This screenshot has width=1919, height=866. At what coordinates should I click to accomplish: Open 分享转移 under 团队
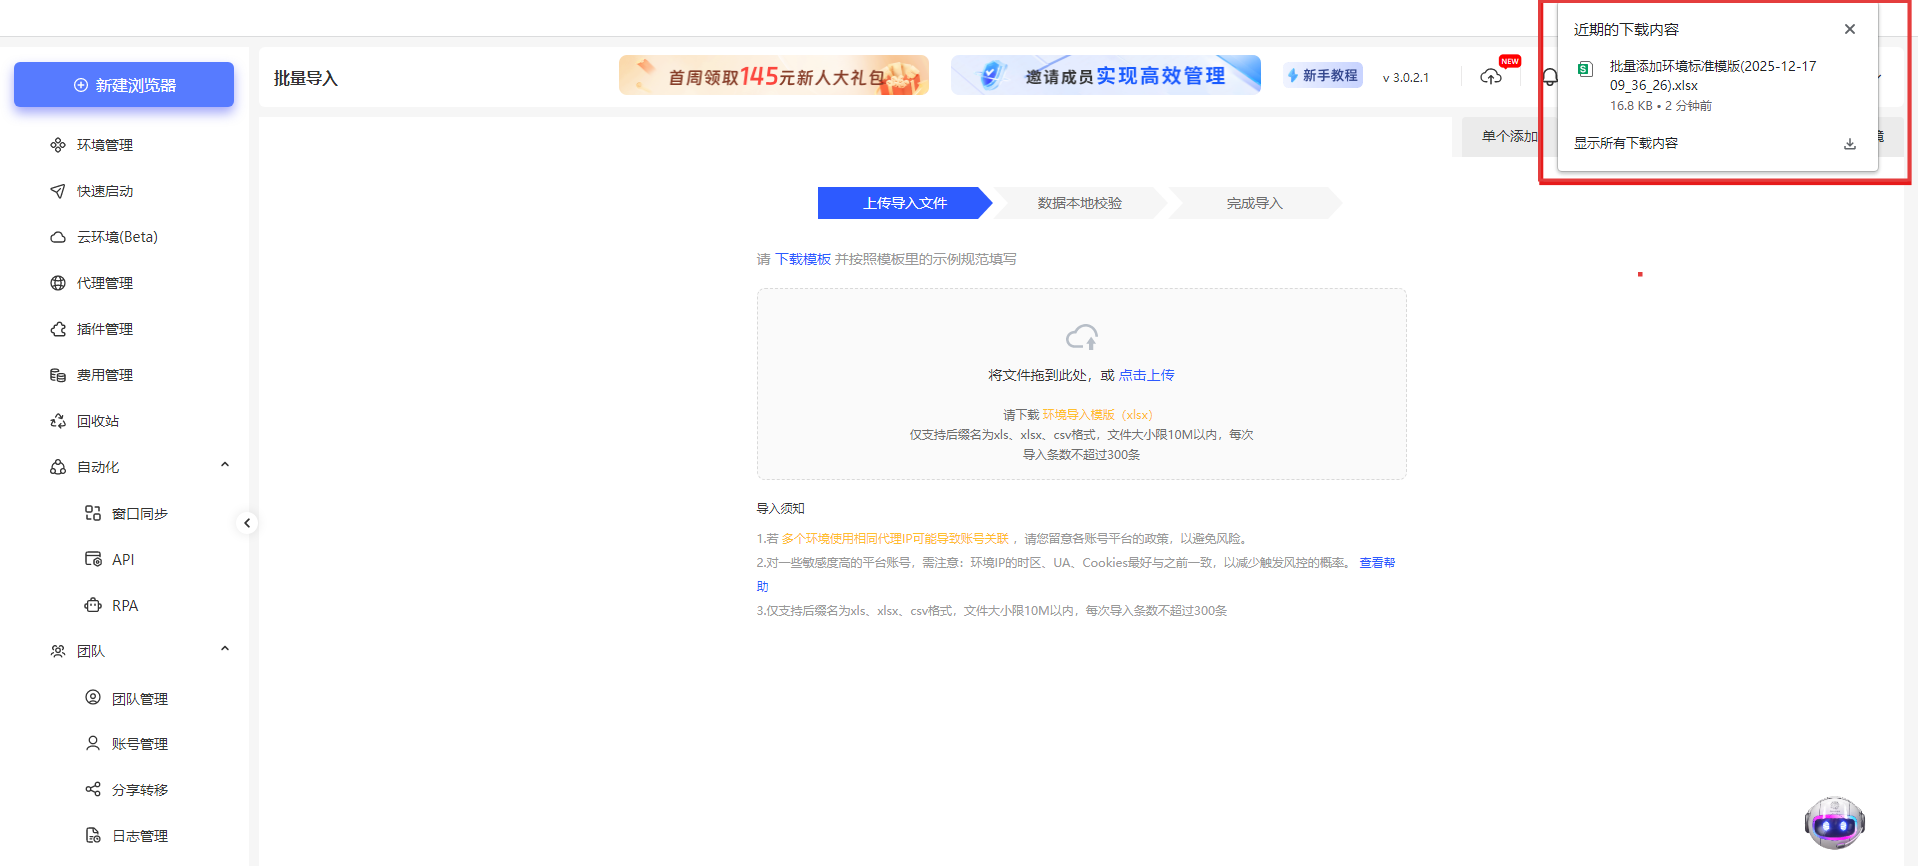[140, 790]
